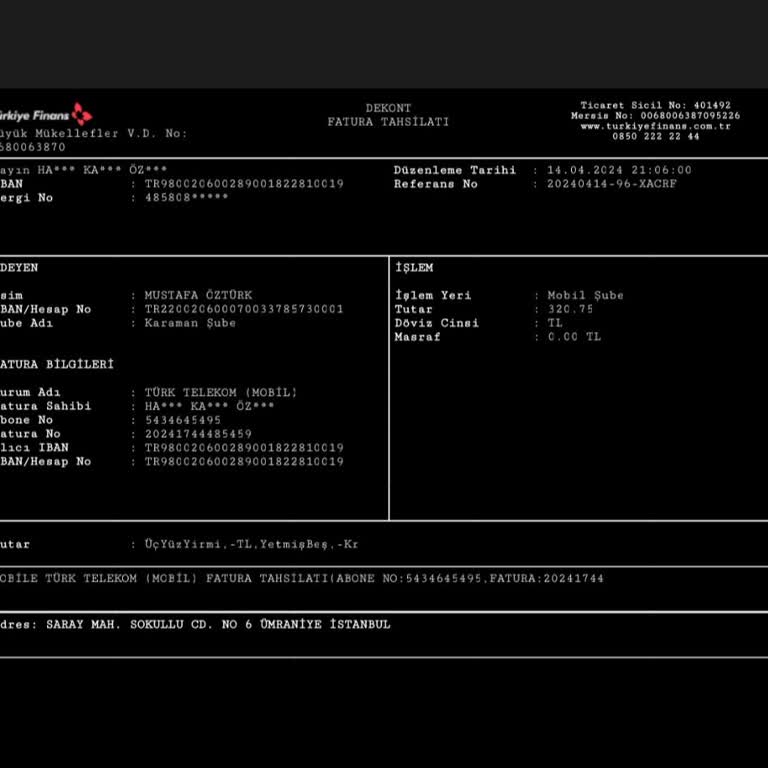
Task: Select branch name Karaman Şube
Action: 190,323
